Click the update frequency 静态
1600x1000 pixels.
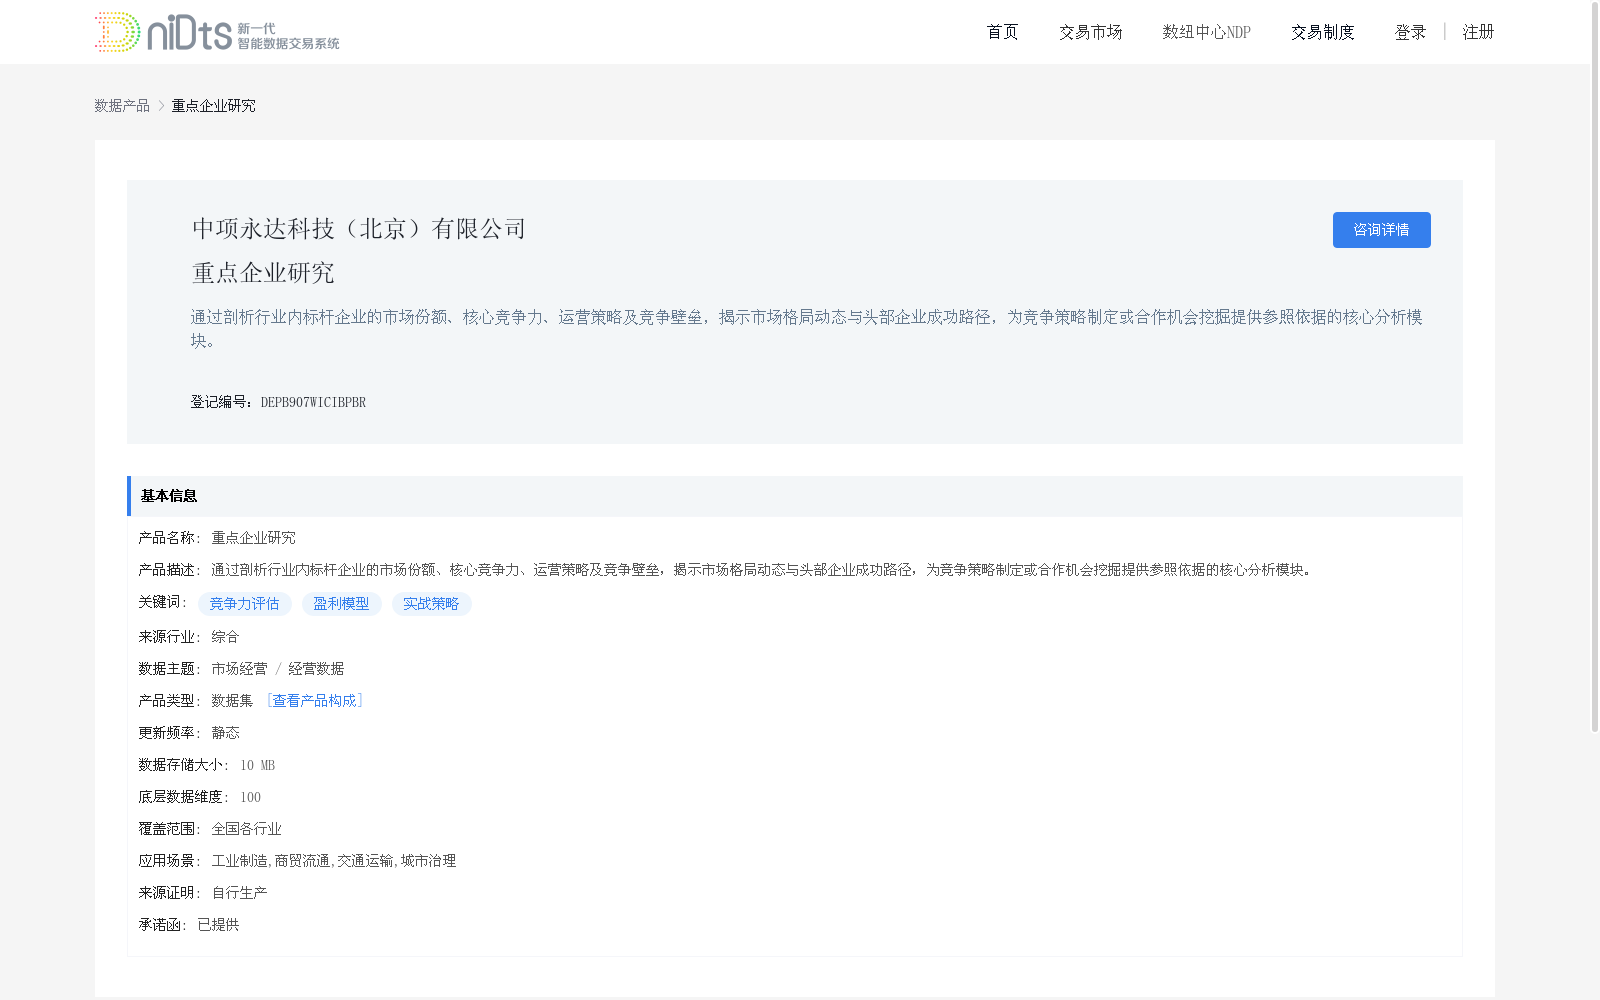pyautogui.click(x=225, y=733)
